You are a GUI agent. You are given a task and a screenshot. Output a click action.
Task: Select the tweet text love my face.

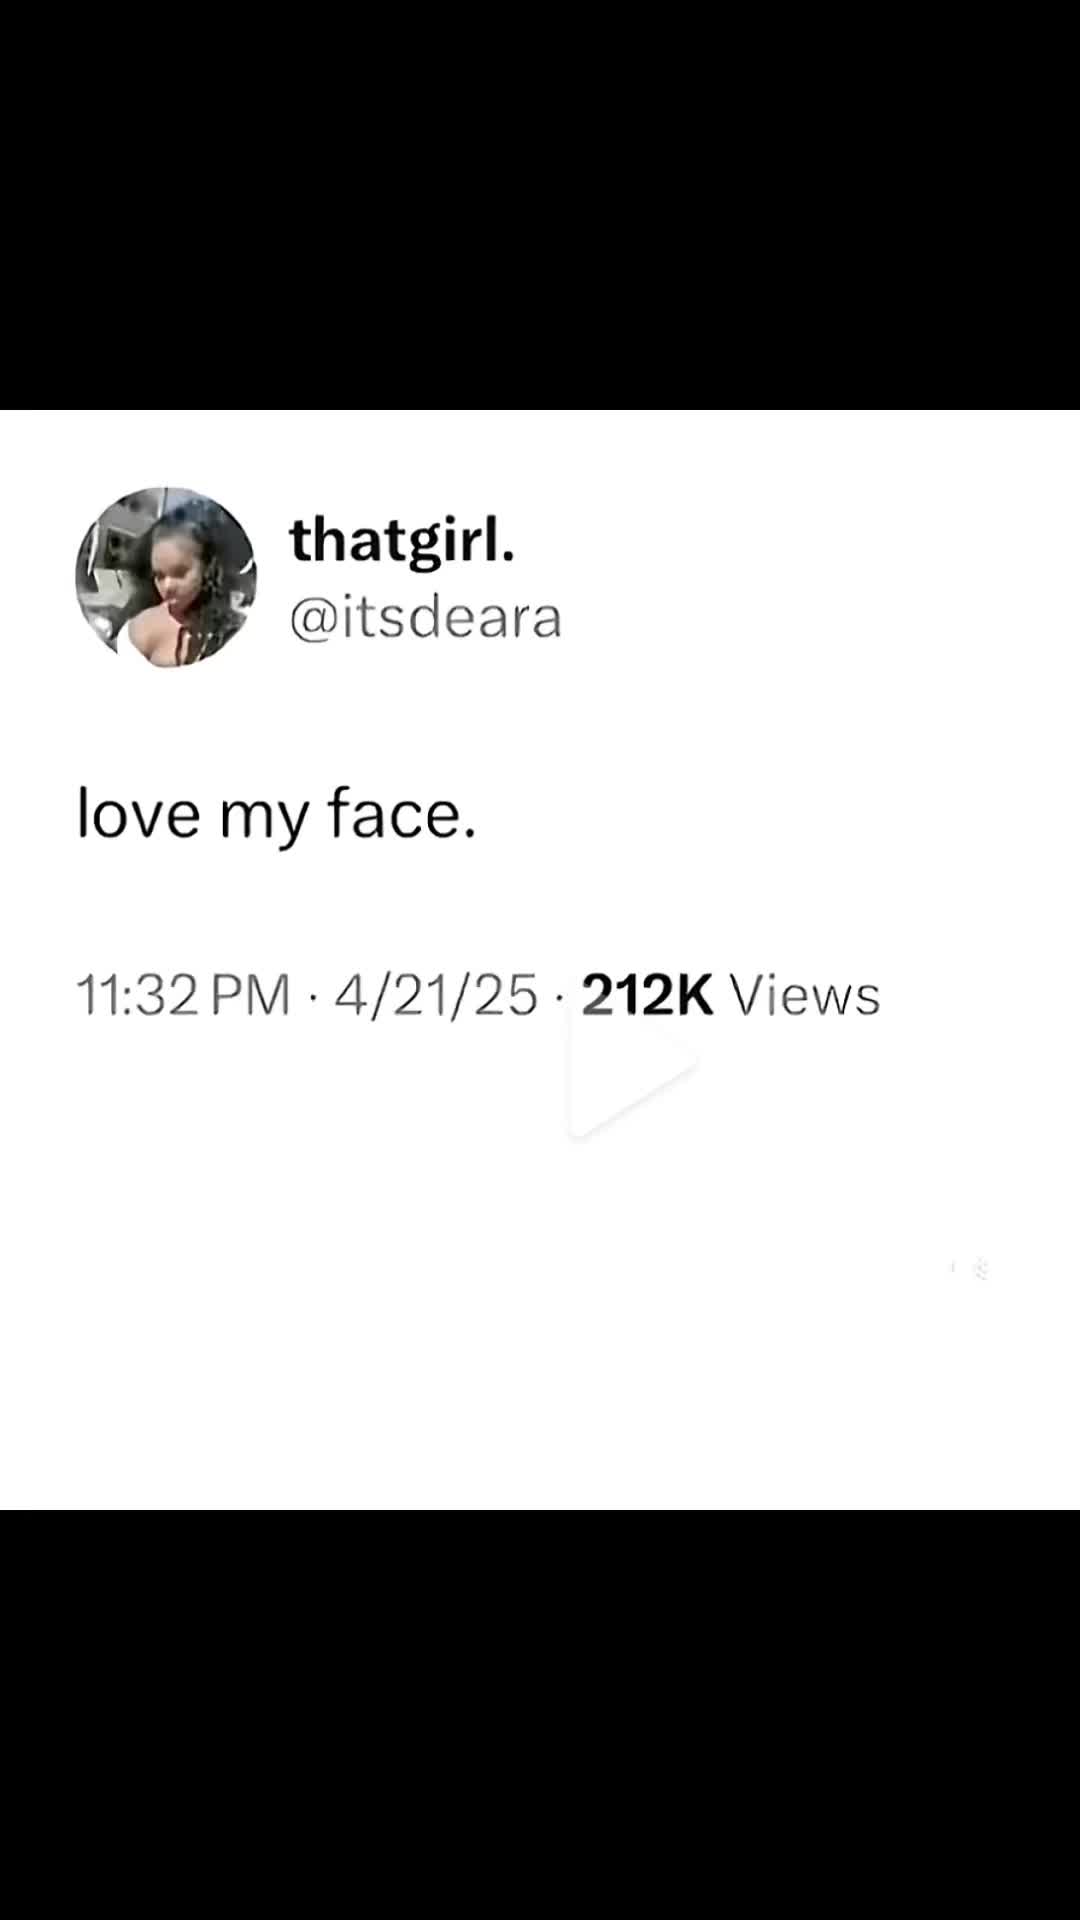277,814
